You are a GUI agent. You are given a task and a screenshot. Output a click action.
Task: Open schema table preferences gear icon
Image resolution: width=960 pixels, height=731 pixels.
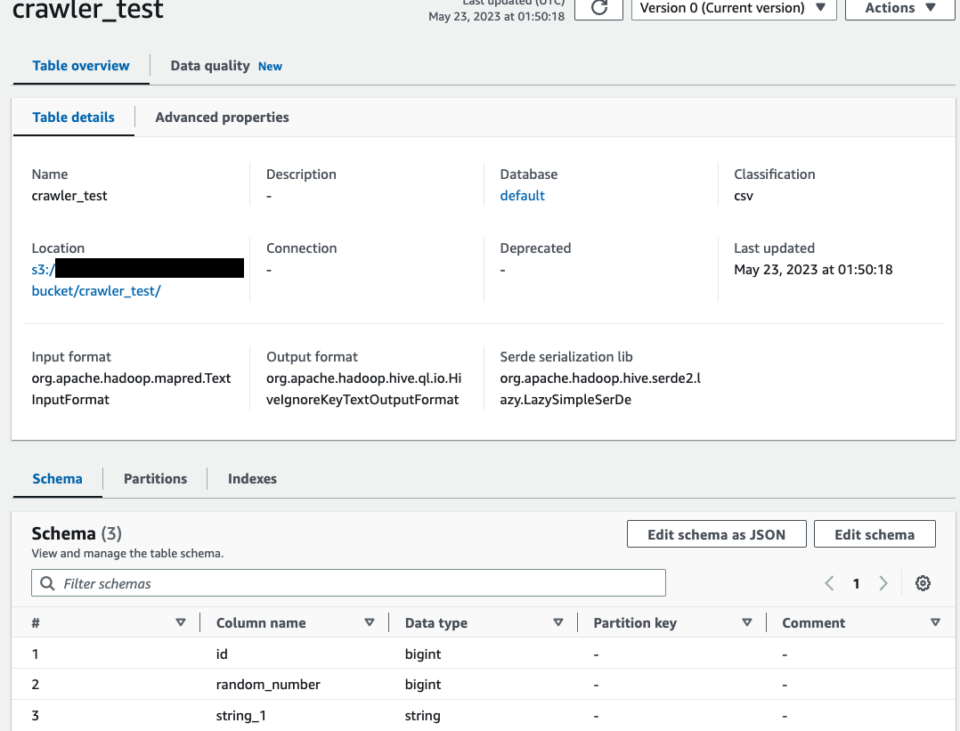[x=923, y=583]
